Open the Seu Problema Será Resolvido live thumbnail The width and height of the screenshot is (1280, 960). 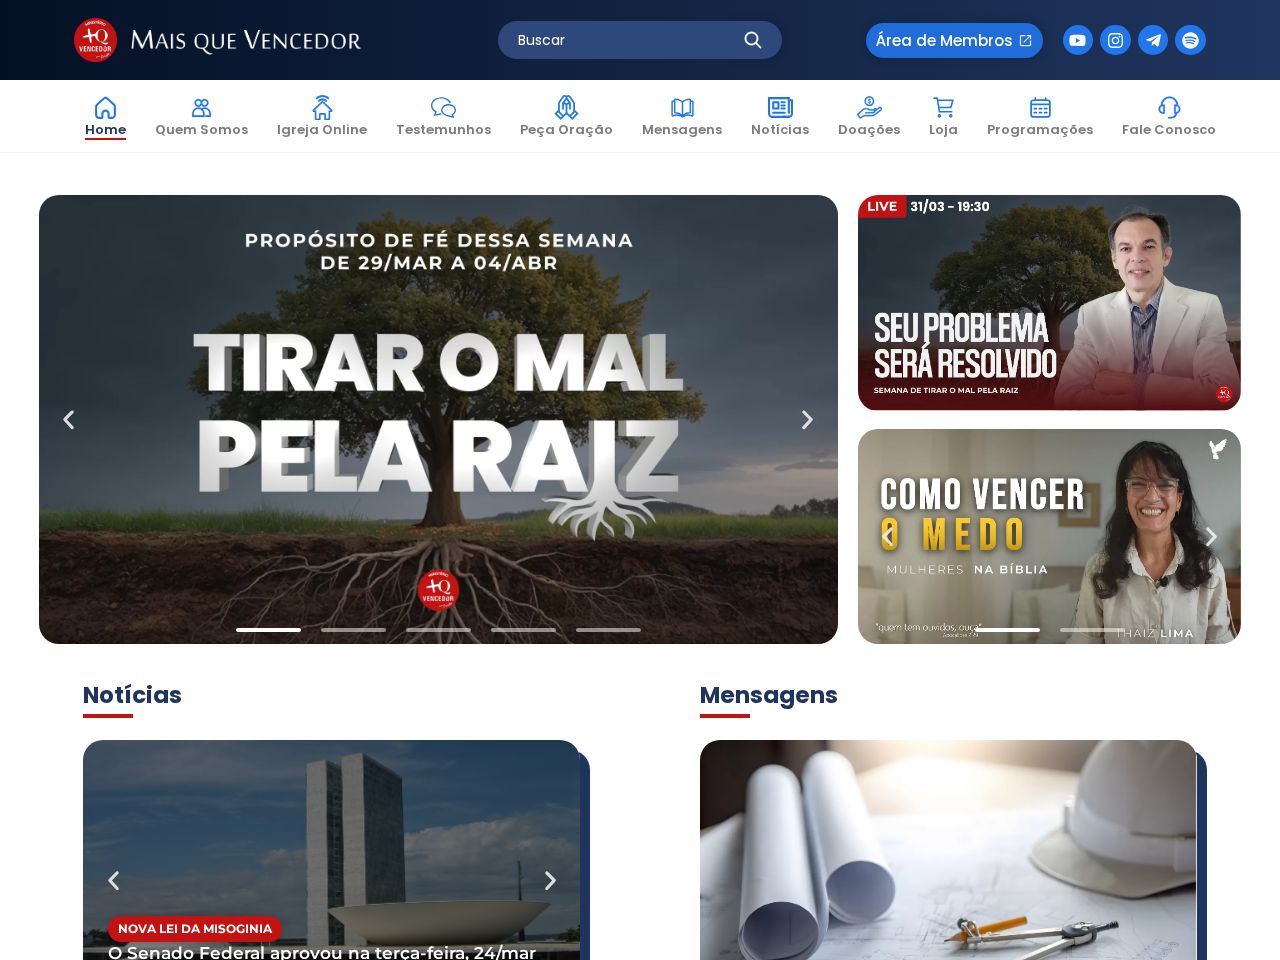point(1049,303)
